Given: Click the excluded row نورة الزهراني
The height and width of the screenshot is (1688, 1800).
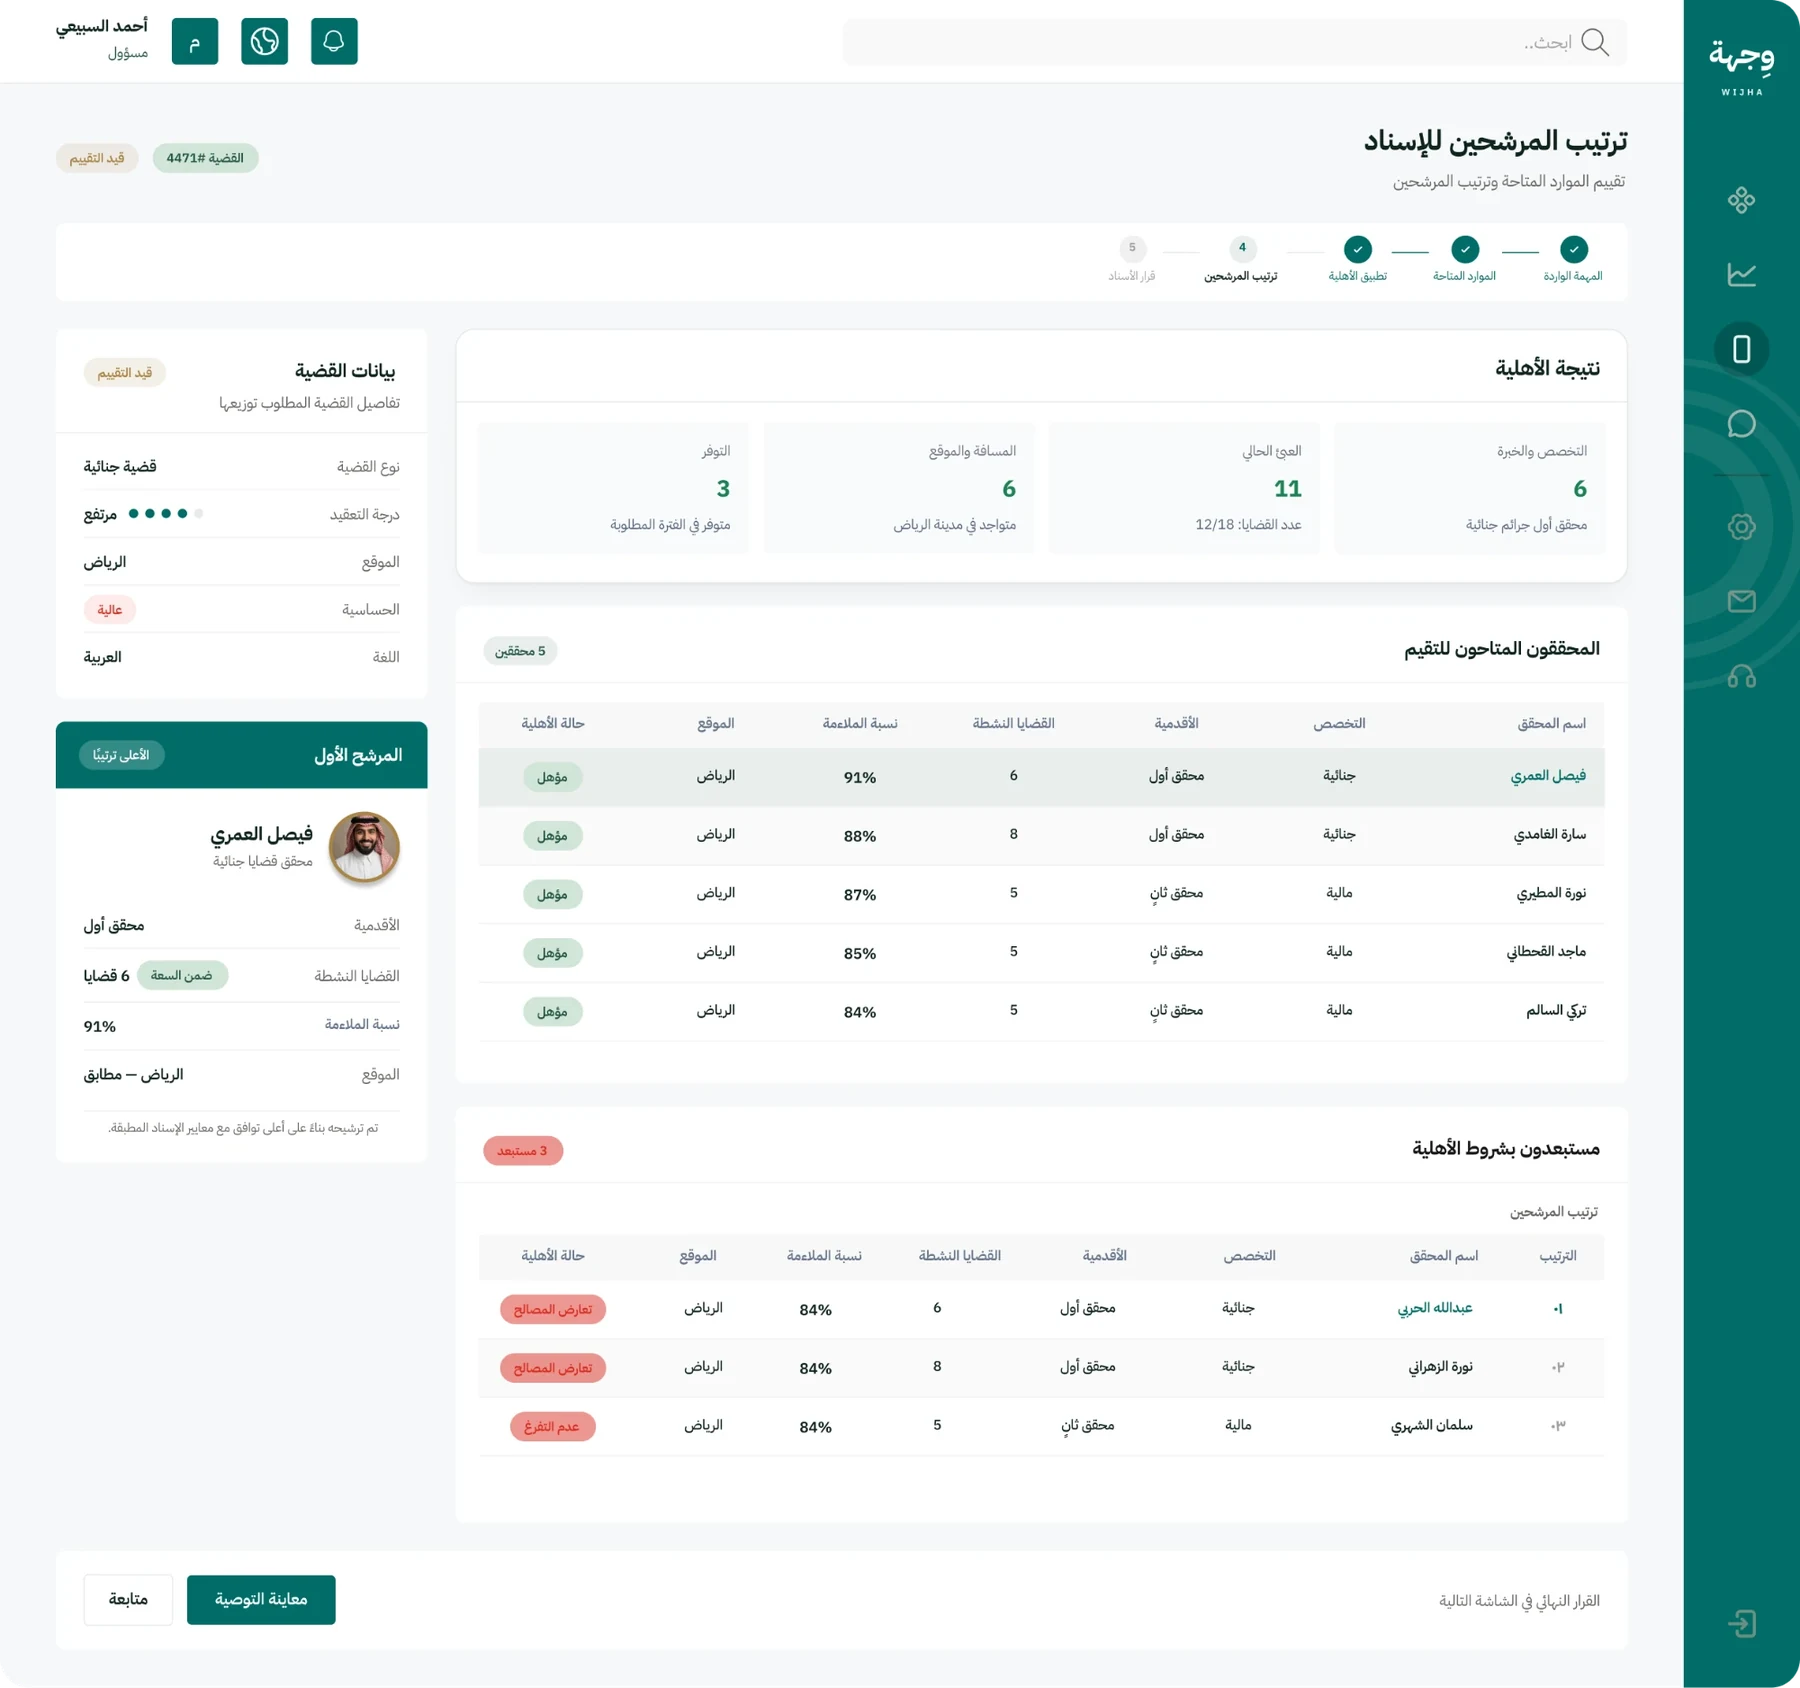Looking at the screenshot, I should [1041, 1367].
